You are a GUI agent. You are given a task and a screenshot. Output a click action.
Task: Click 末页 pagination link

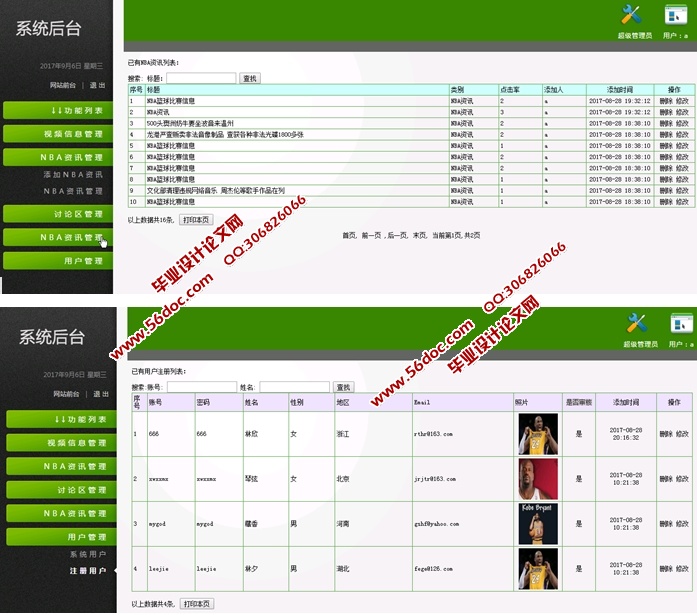coord(420,235)
